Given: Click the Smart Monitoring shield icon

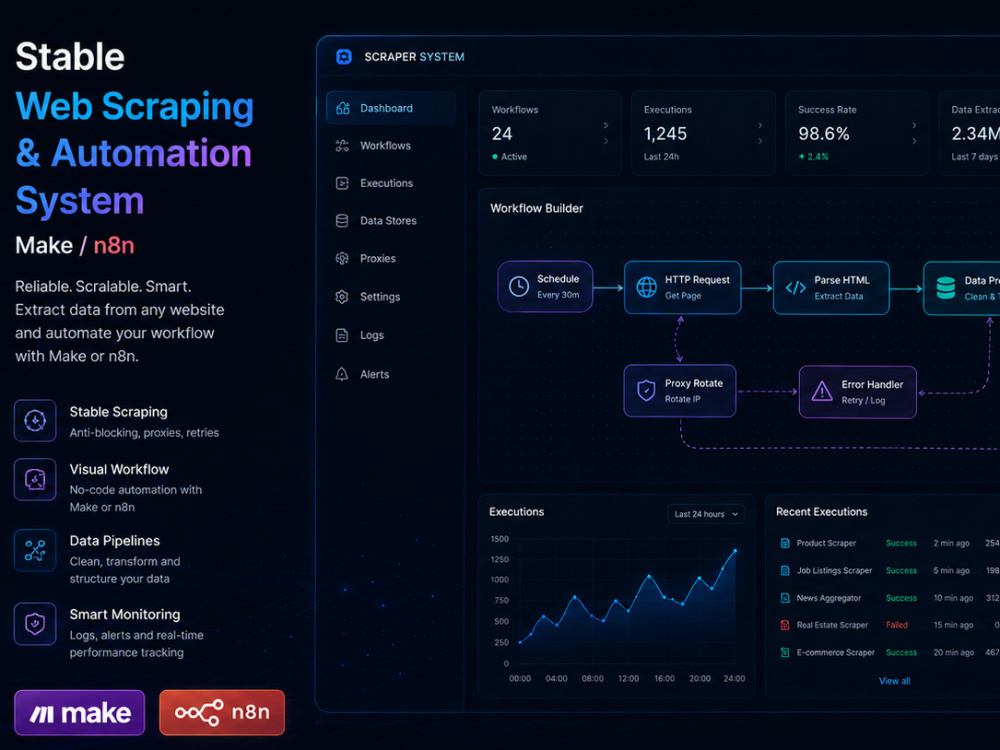Looking at the screenshot, I should [x=35, y=624].
